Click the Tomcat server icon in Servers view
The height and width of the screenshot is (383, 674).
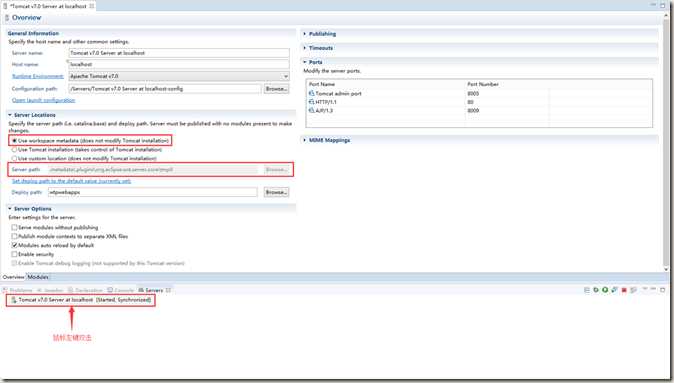pos(14,300)
